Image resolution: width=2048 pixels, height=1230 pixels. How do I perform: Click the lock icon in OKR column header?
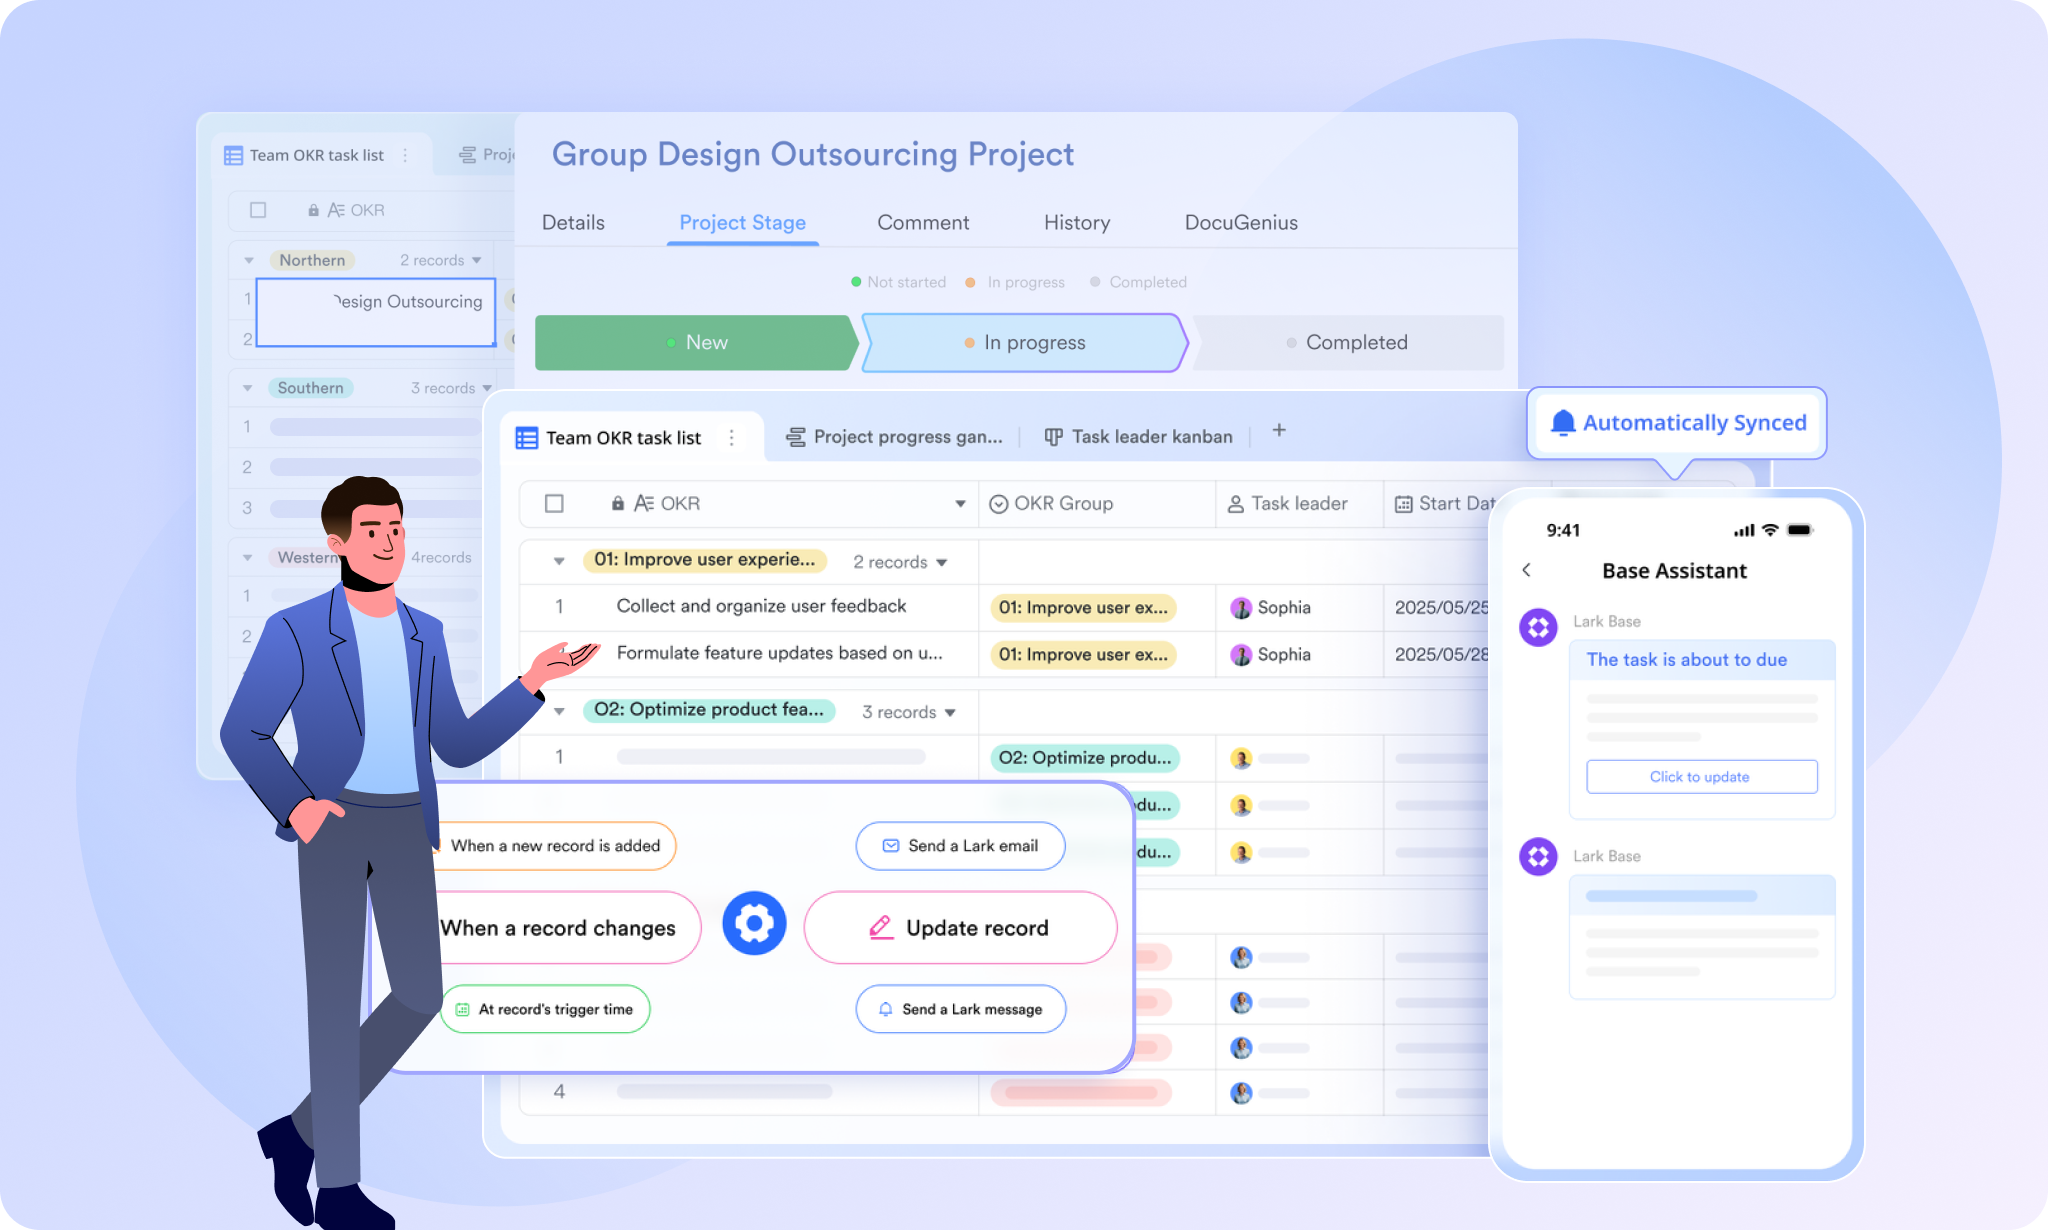pos(618,503)
